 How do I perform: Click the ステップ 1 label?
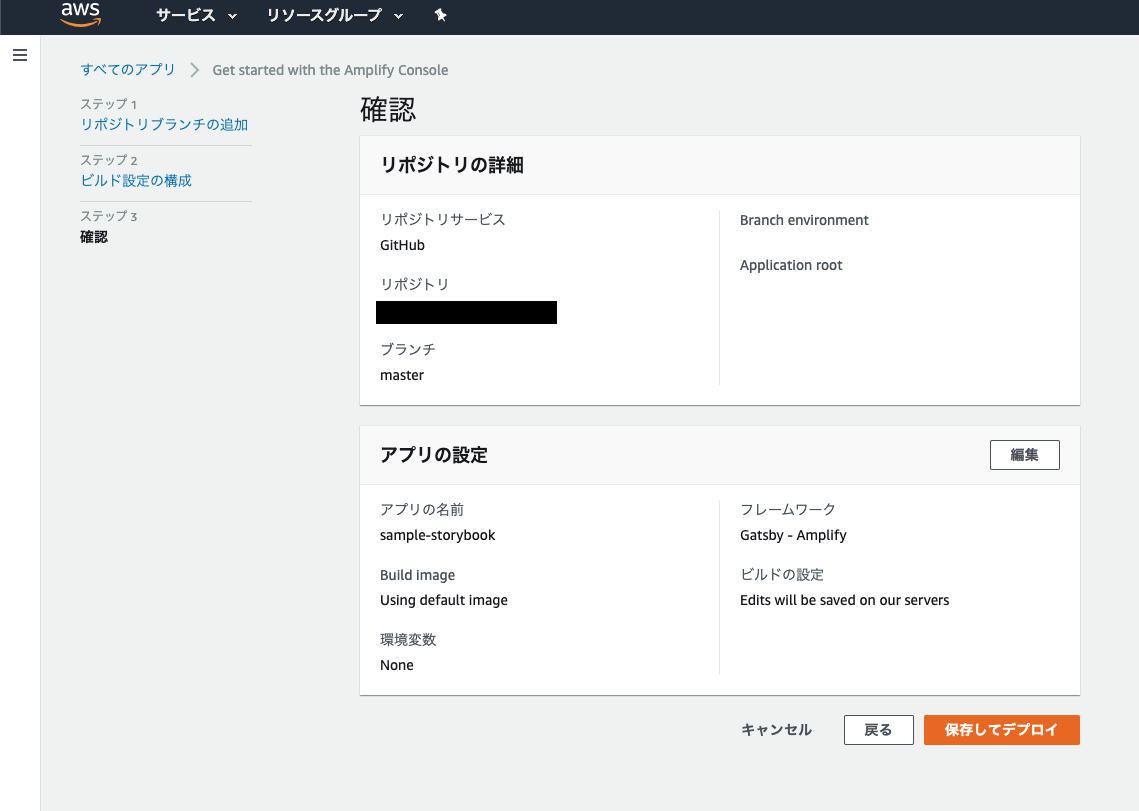click(x=108, y=104)
